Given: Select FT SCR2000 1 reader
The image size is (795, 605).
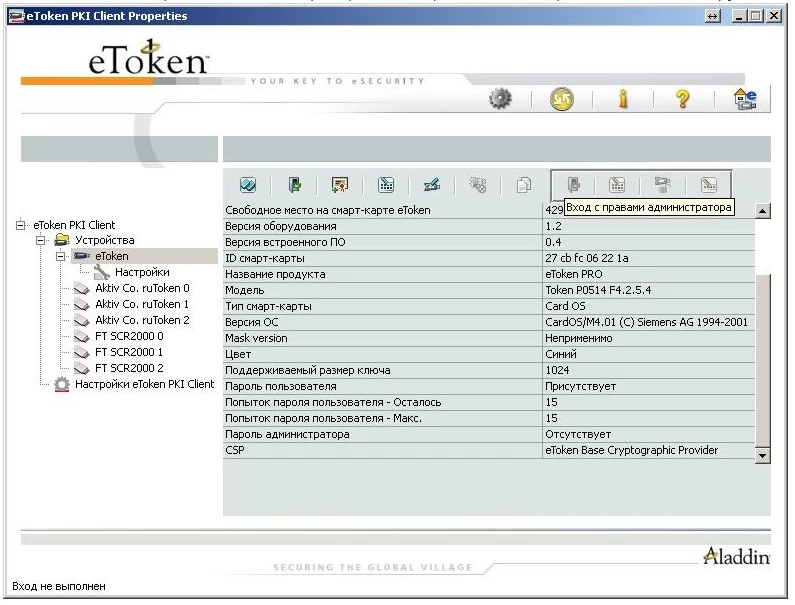Looking at the screenshot, I should click(x=128, y=352).
